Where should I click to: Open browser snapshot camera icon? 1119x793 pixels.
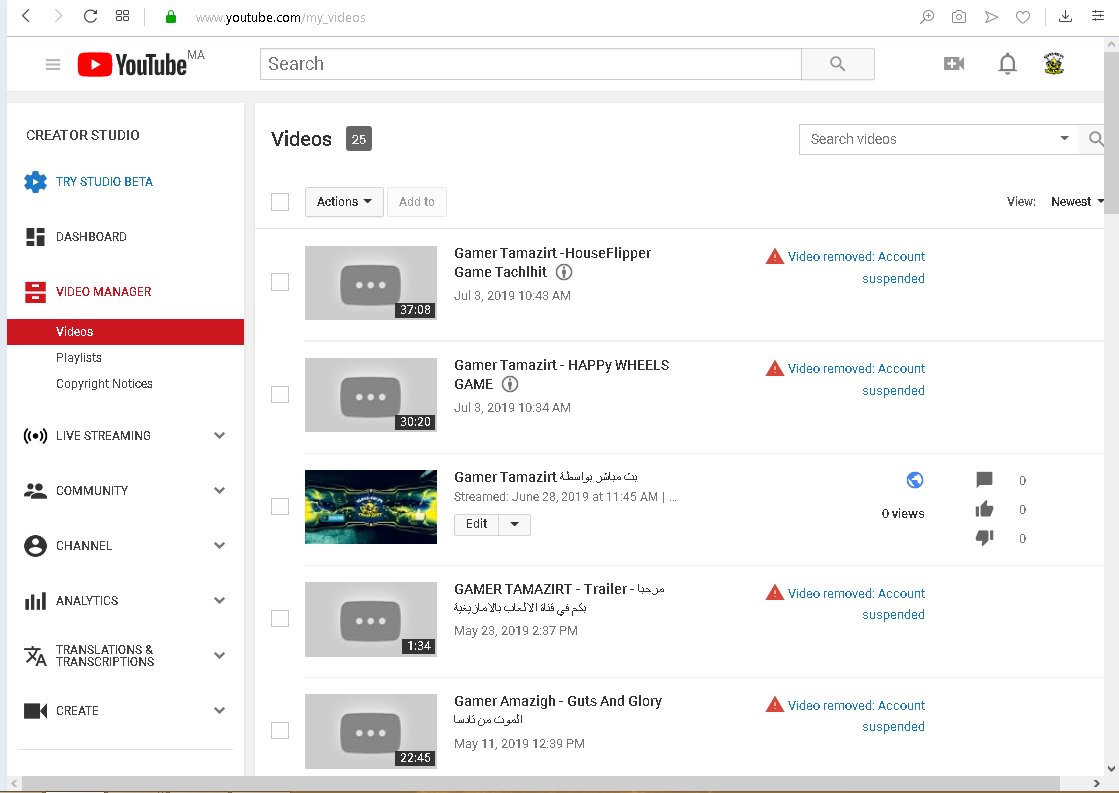pyautogui.click(x=958, y=17)
